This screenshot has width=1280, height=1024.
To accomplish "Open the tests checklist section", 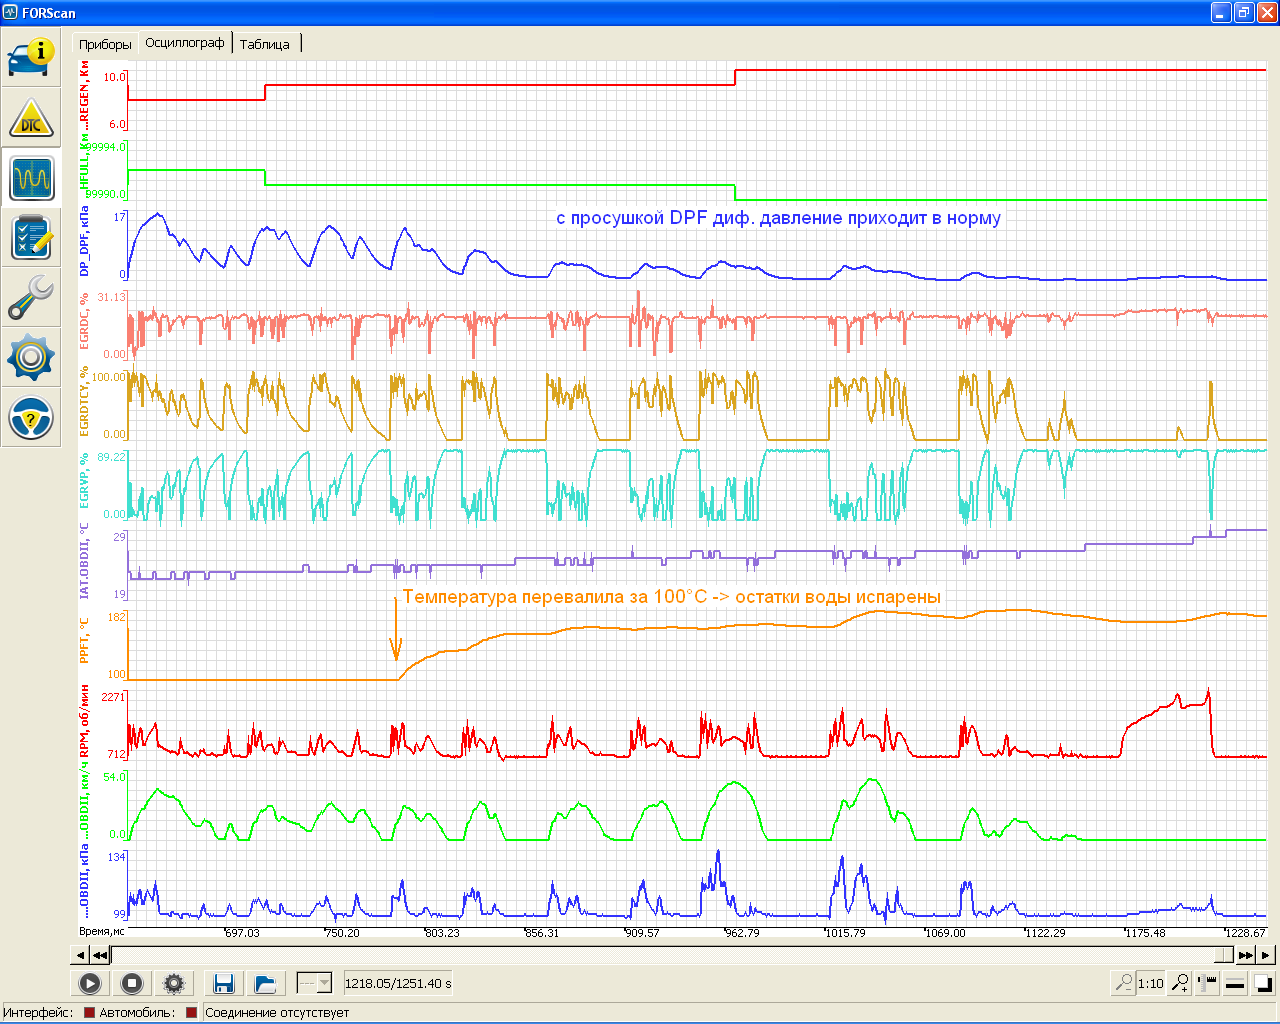I will tap(30, 238).
